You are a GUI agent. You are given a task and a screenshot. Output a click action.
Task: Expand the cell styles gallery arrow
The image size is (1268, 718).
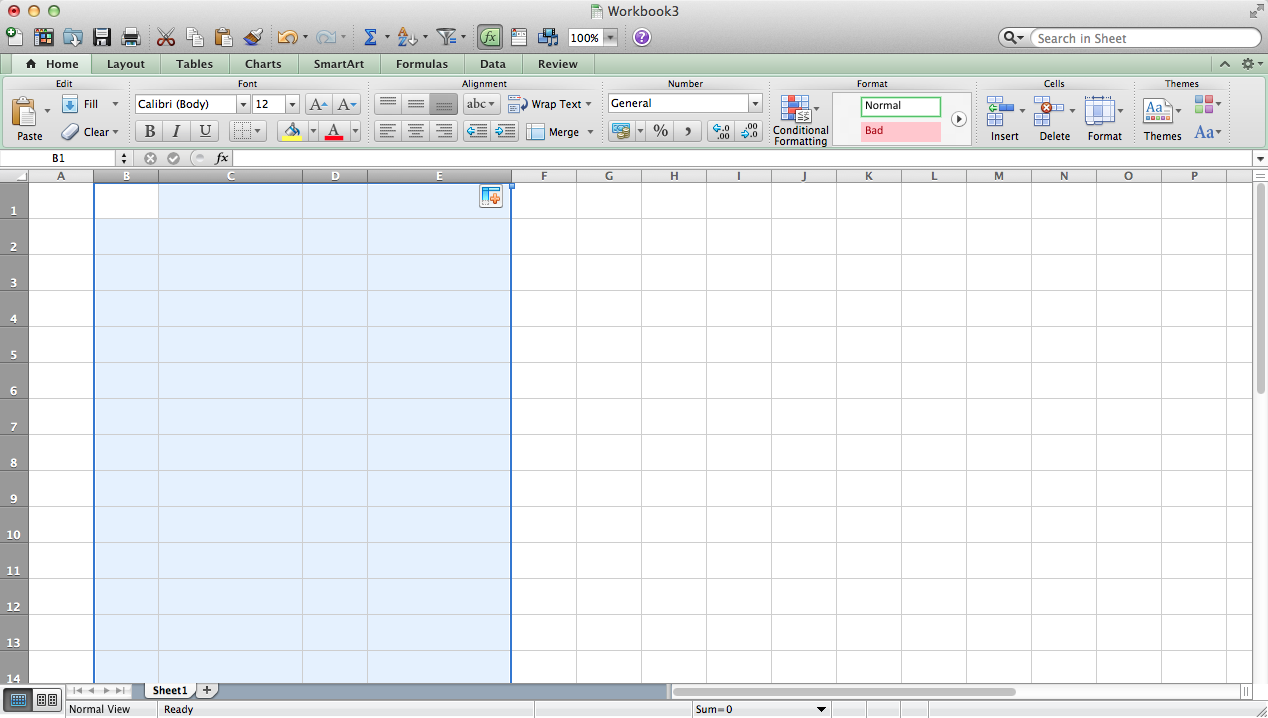pos(959,118)
